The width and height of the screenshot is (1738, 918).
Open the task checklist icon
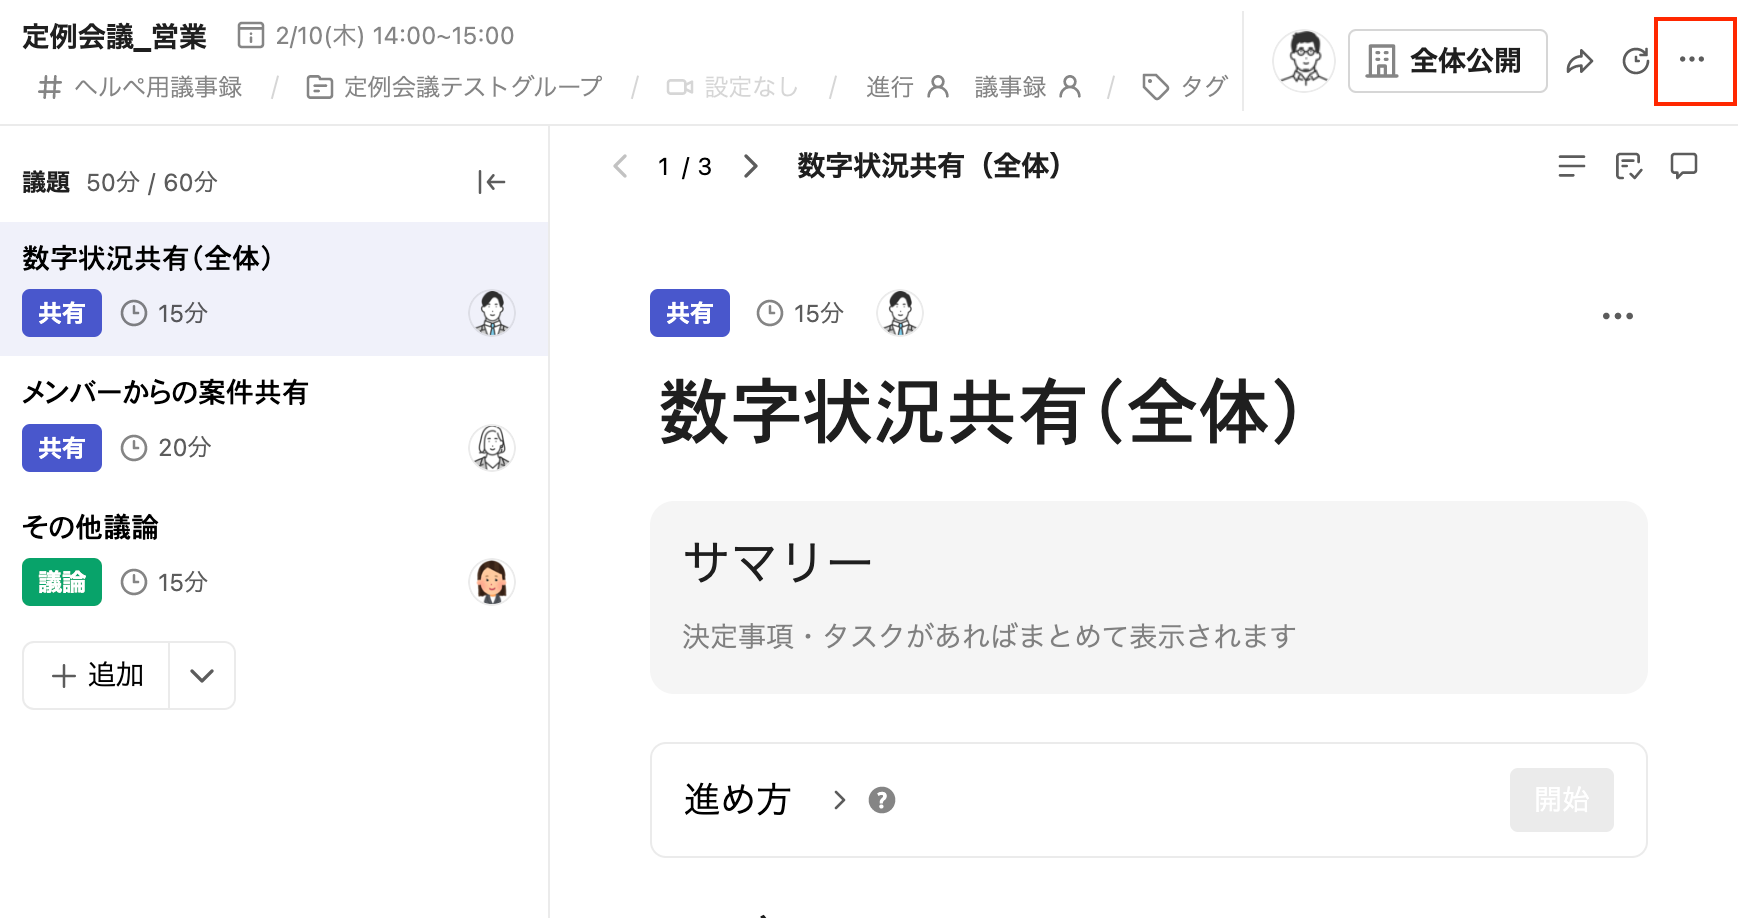click(1628, 165)
